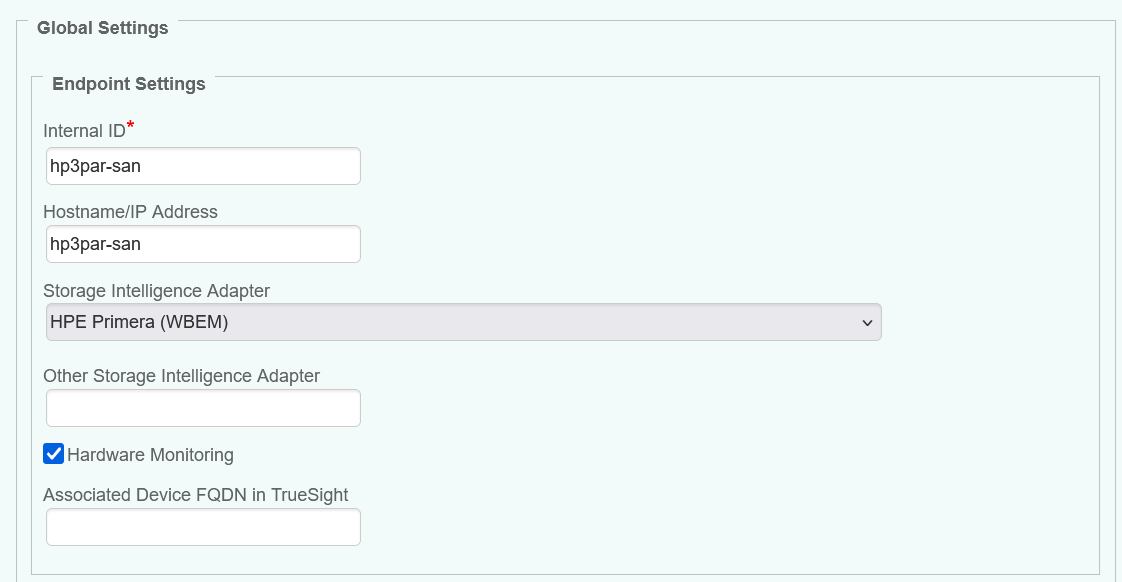Click the Global Settings group label

click(102, 28)
